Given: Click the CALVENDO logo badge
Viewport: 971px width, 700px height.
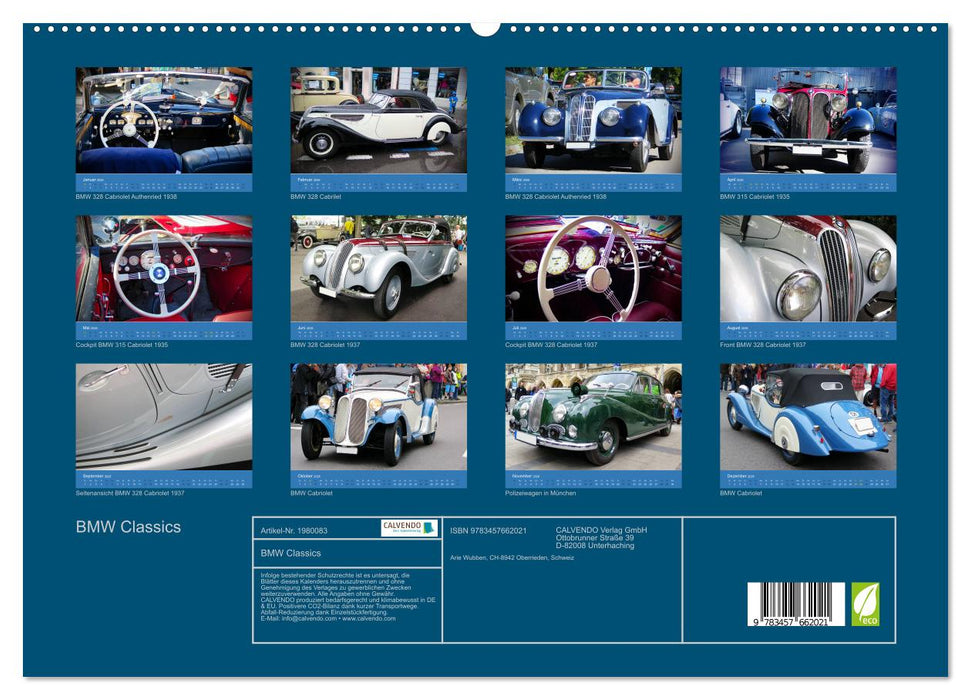Looking at the screenshot, I should (409, 528).
